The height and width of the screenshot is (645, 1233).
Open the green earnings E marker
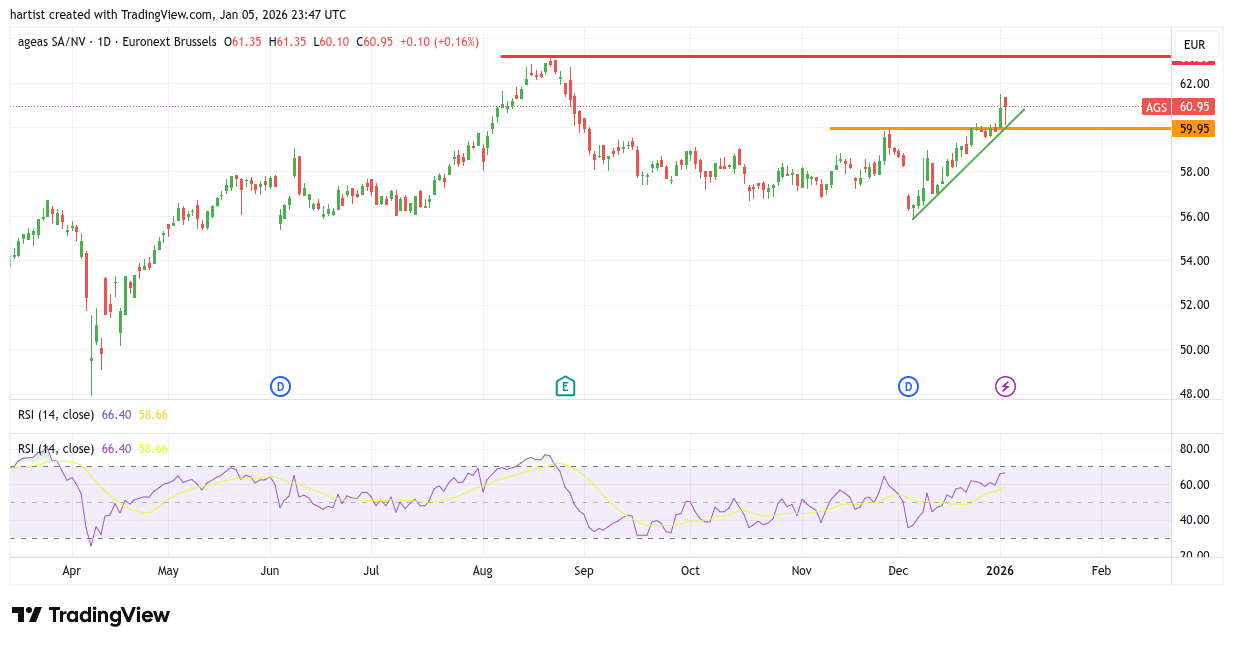coord(565,386)
